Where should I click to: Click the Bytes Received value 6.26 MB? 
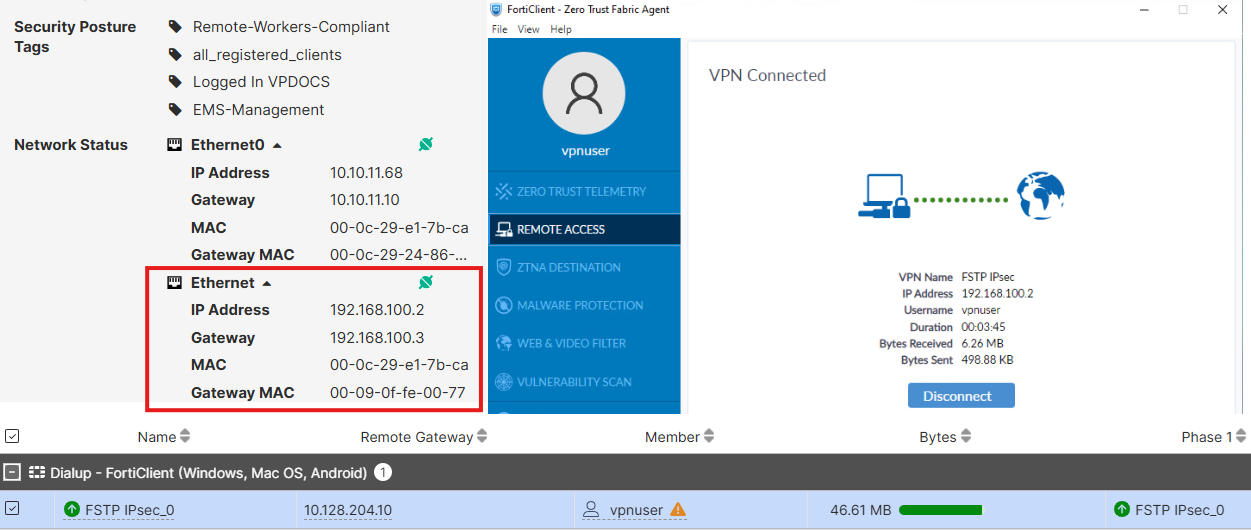(x=983, y=343)
